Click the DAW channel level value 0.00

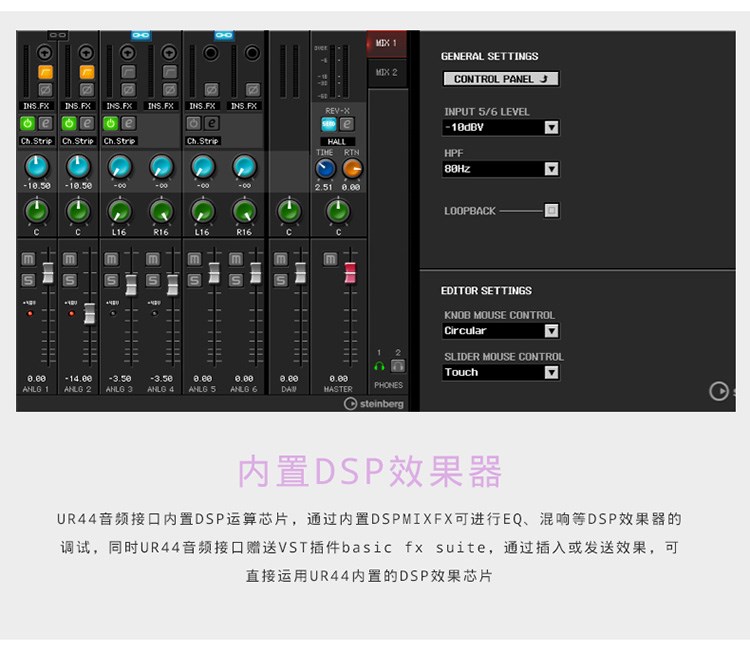point(289,378)
